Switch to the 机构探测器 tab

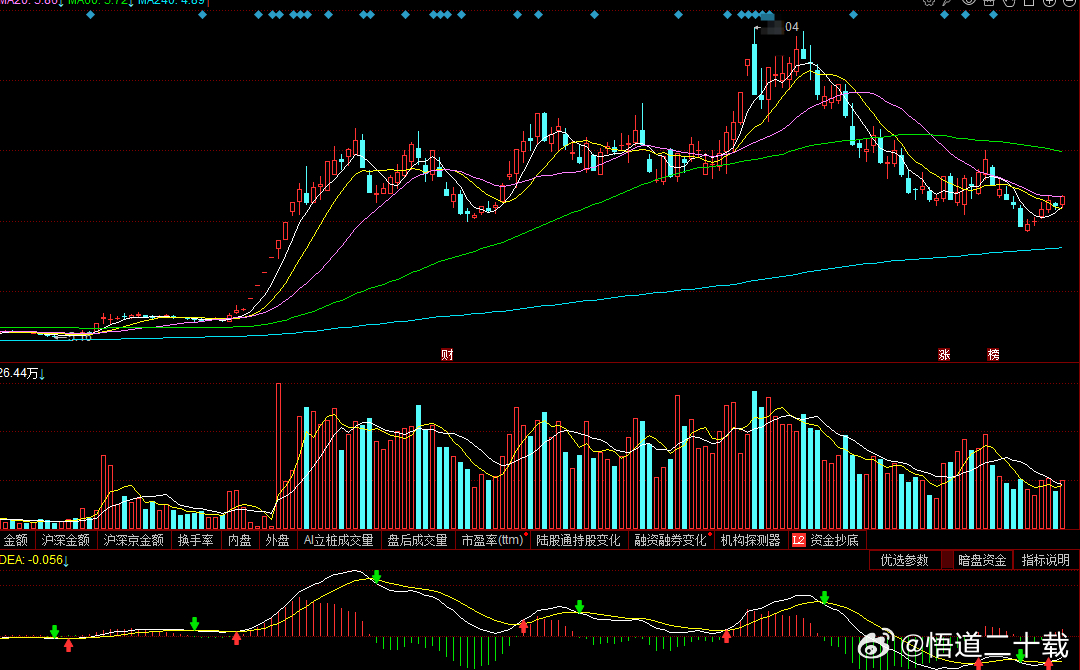751,541
